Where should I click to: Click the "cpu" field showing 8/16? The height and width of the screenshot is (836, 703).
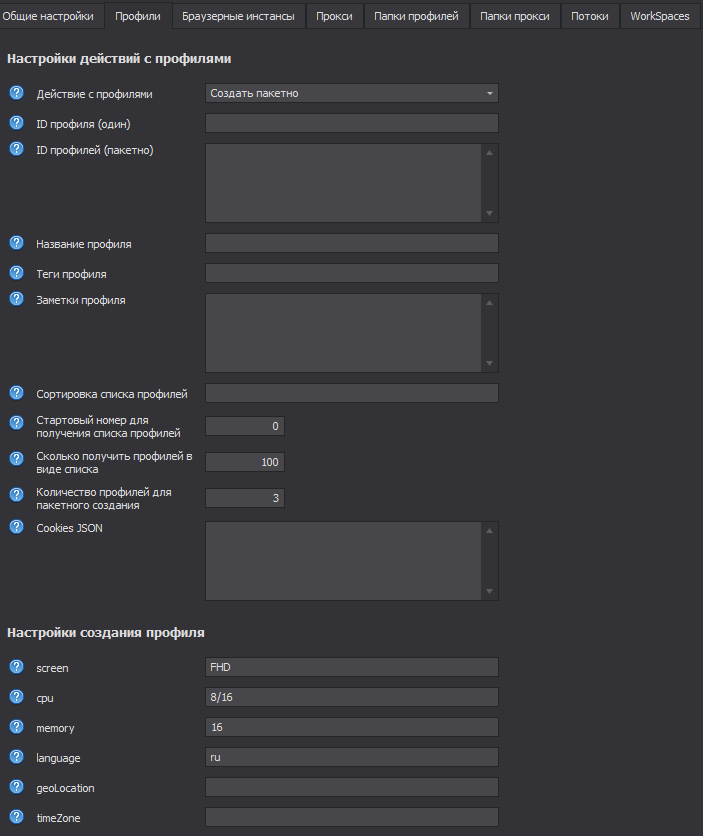pyautogui.click(x=351, y=697)
